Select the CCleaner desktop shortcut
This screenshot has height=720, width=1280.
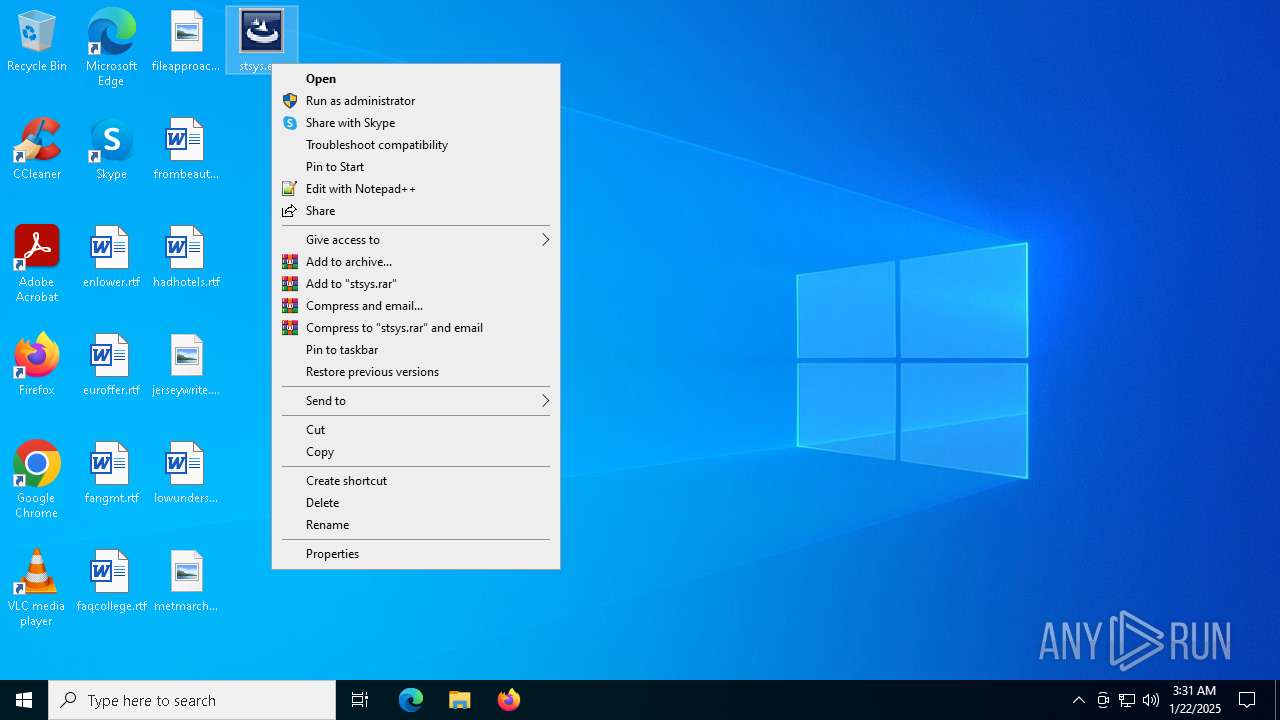pyautogui.click(x=37, y=149)
